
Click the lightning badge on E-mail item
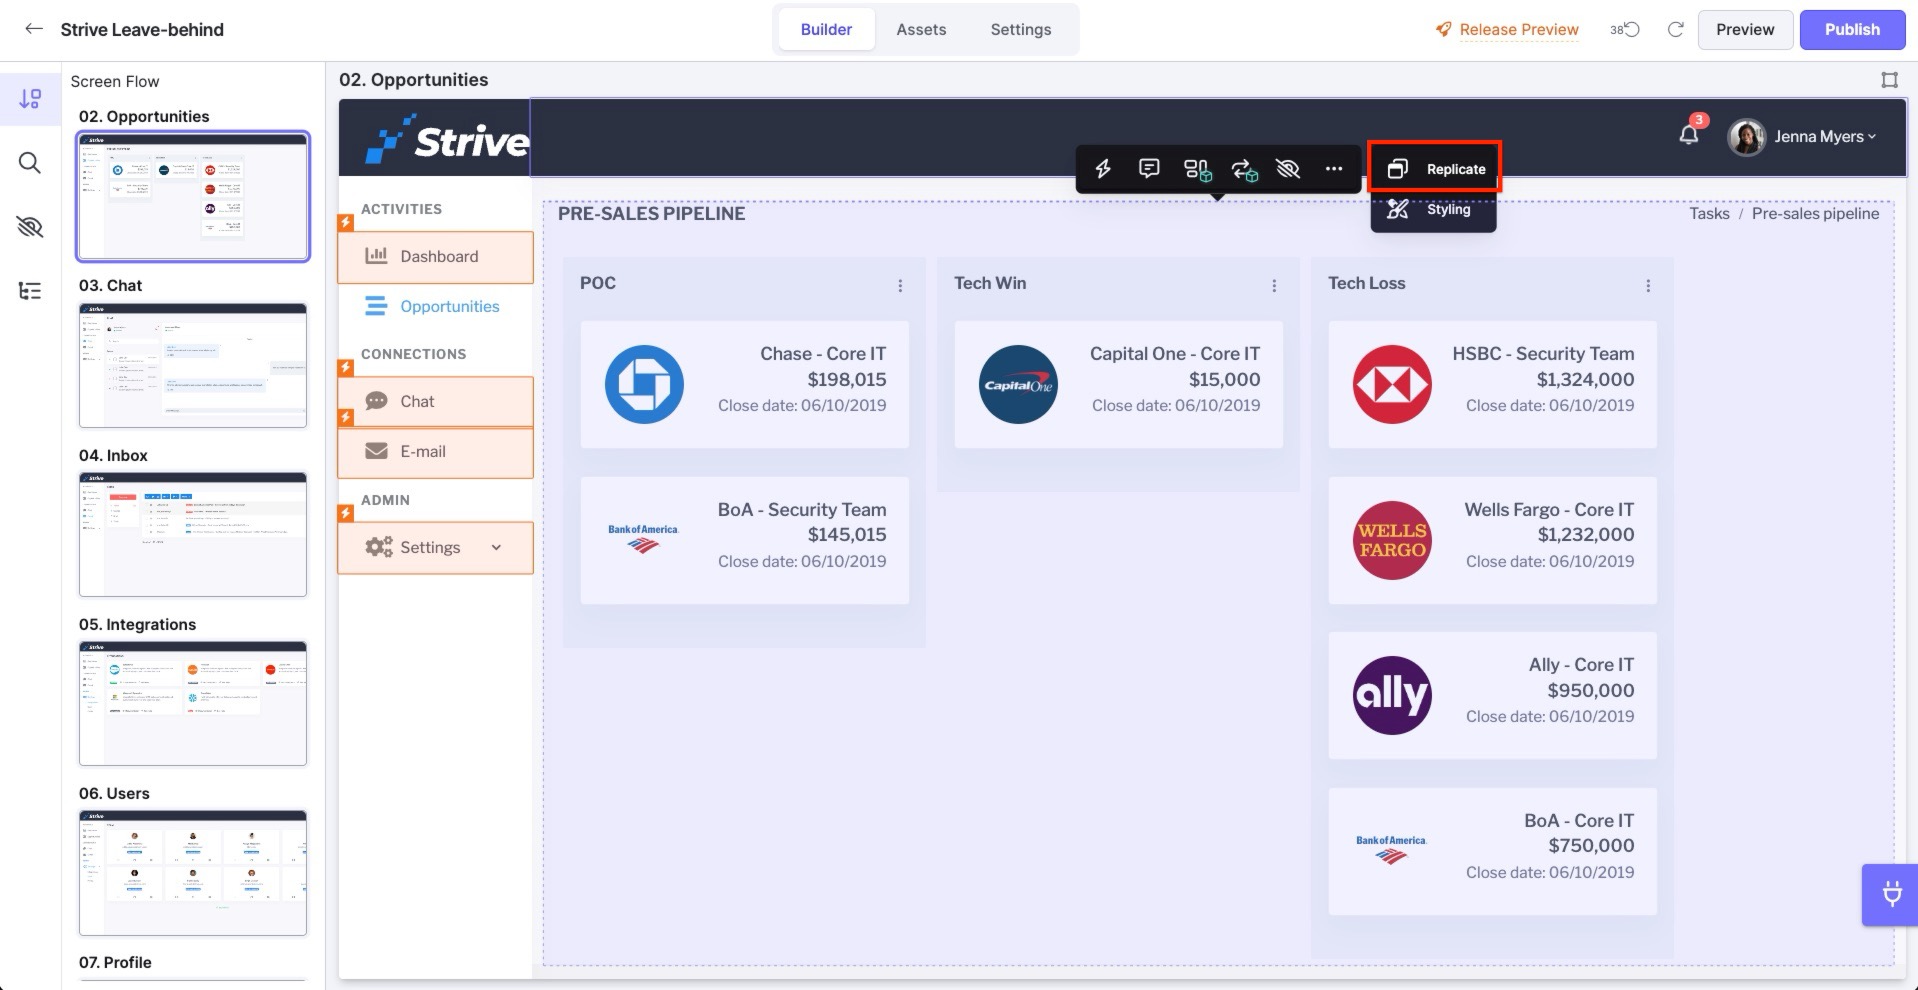[x=345, y=417]
